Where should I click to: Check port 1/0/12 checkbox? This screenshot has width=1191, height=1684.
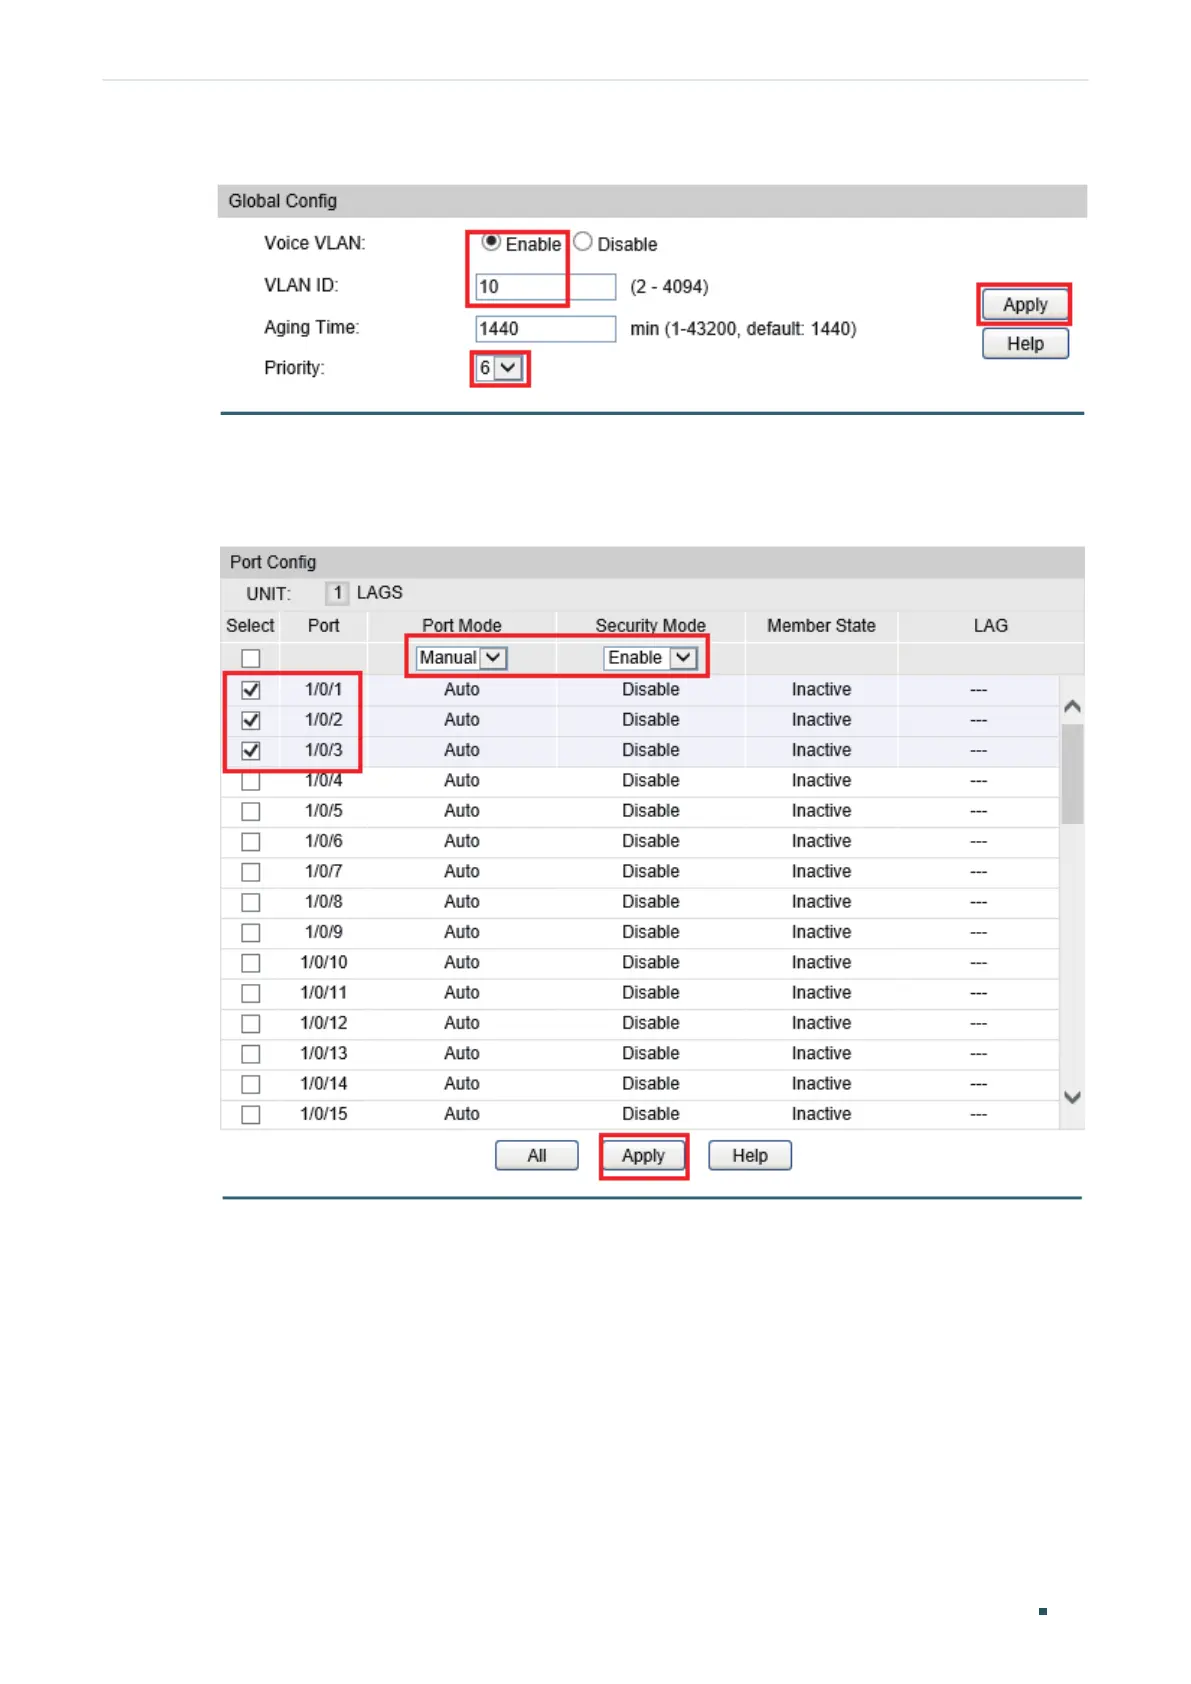tap(251, 1024)
